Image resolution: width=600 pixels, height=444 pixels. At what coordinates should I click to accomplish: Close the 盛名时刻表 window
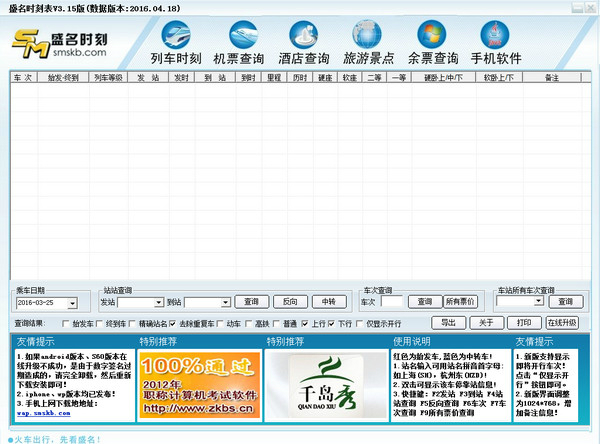[590, 8]
